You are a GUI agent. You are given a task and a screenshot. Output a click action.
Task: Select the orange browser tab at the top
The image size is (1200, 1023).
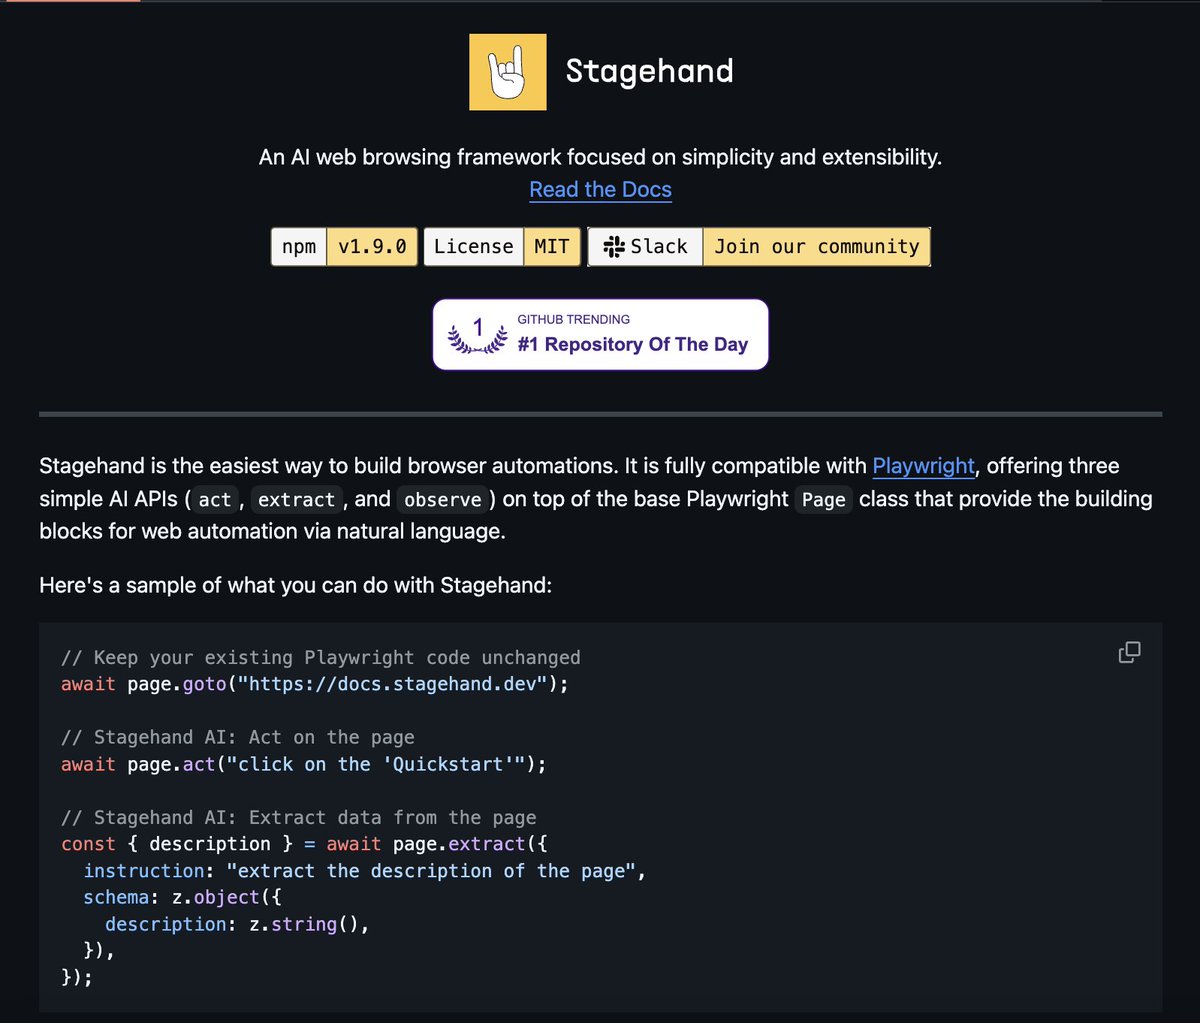(x=70, y=4)
